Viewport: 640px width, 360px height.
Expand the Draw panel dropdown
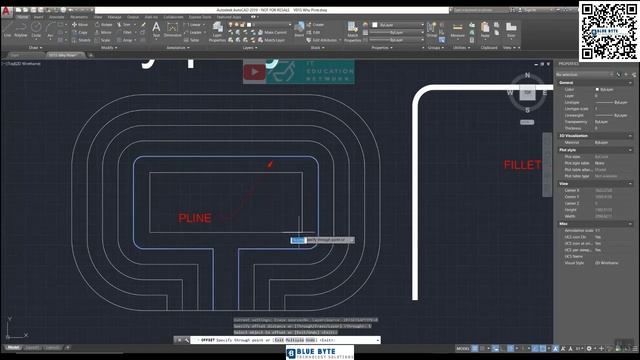(x=36, y=48)
